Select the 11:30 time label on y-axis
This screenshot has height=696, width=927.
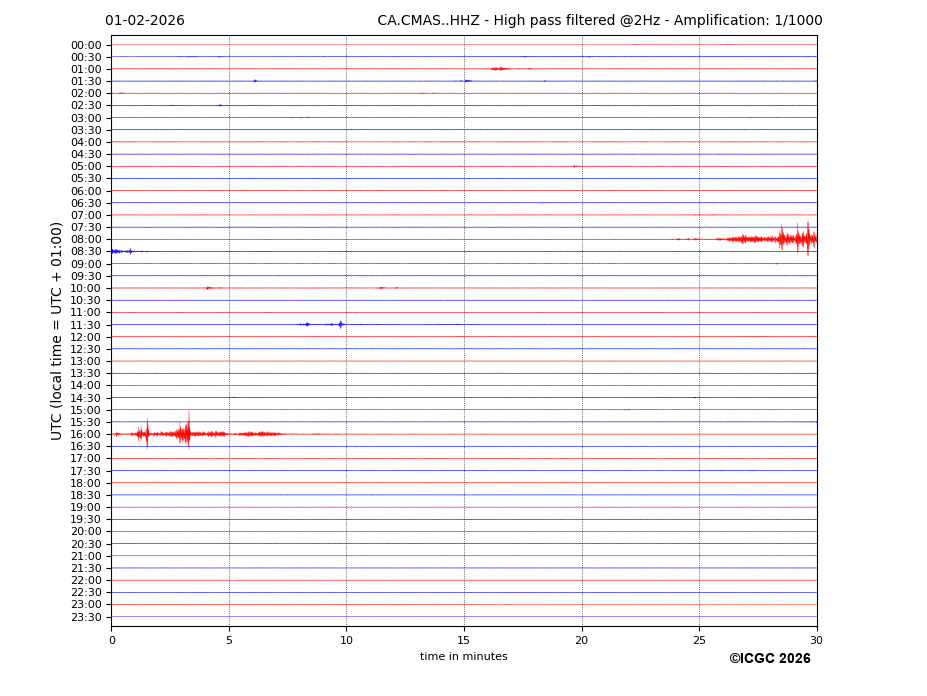(86, 325)
